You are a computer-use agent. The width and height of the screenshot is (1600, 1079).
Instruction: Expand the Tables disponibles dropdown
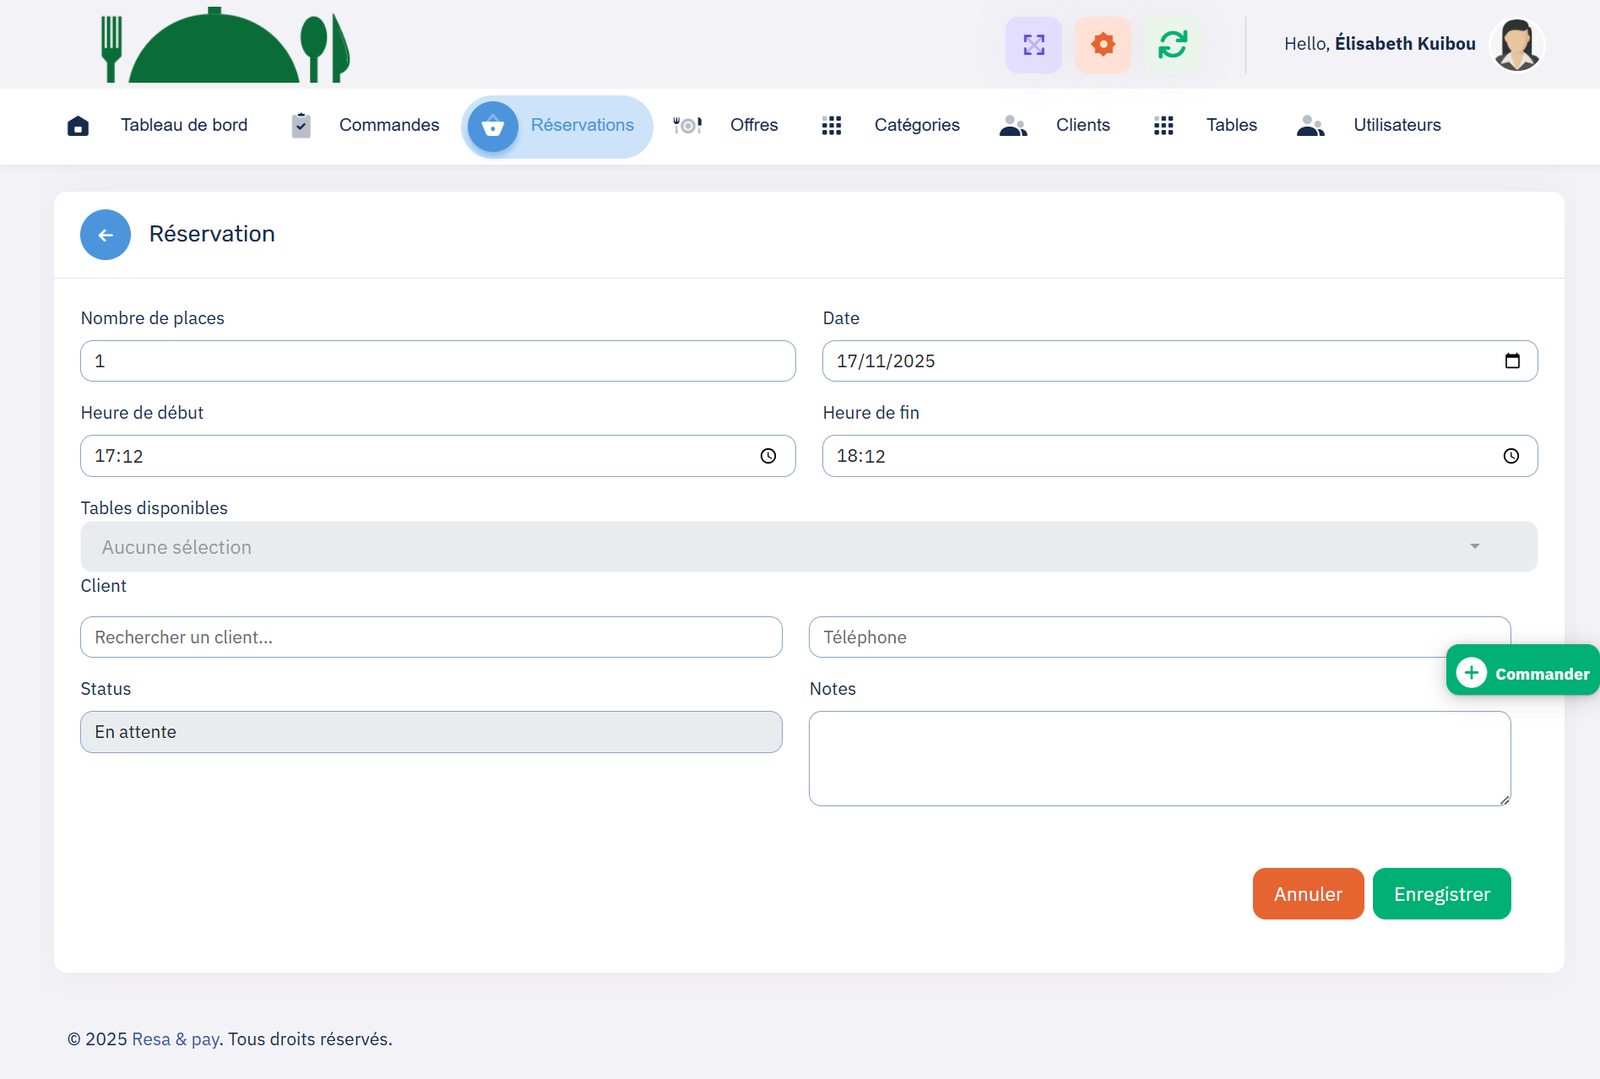(808, 547)
